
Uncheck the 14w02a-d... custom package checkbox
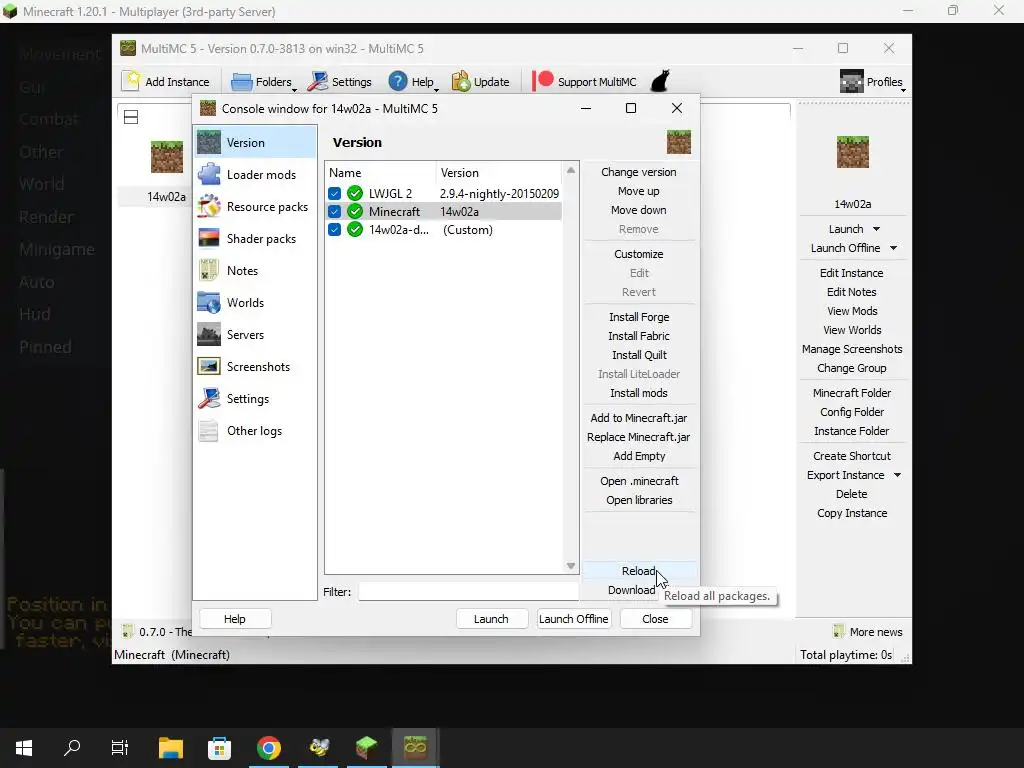pyautogui.click(x=334, y=230)
